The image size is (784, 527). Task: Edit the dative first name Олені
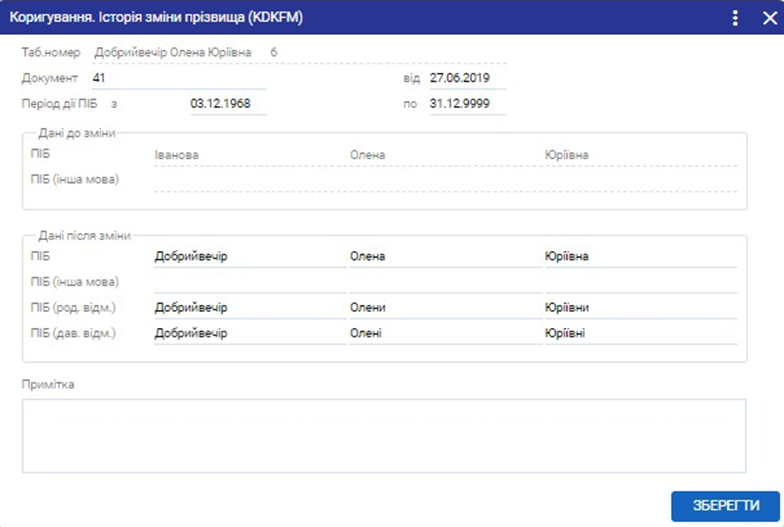[443, 334]
